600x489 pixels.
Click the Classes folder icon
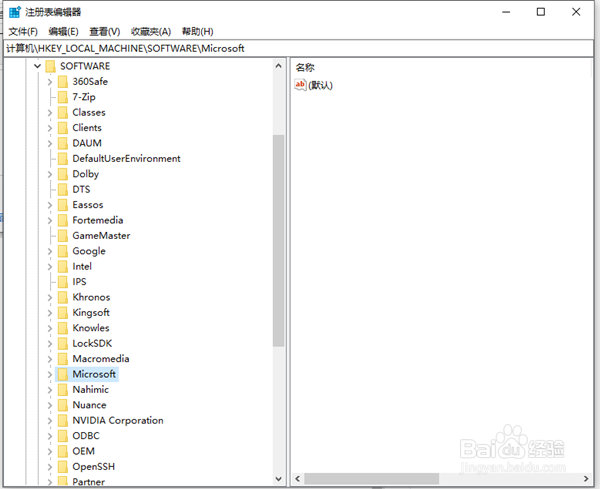(x=63, y=112)
